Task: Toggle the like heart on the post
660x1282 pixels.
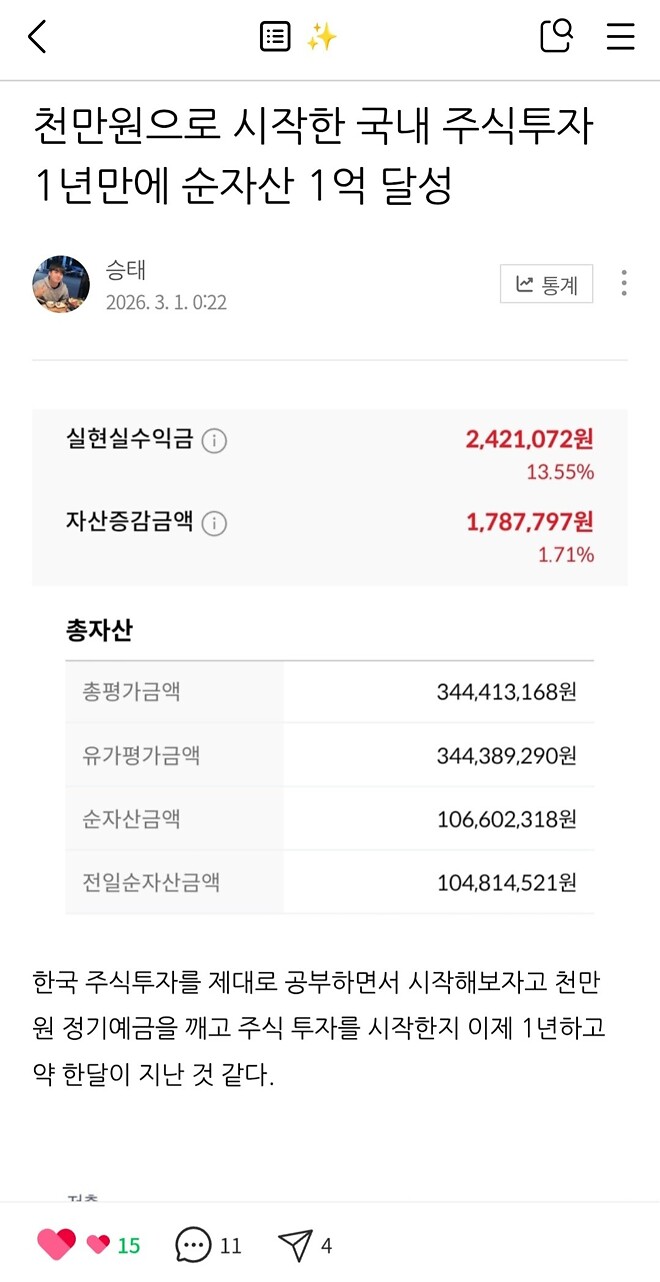Action: [55, 1243]
